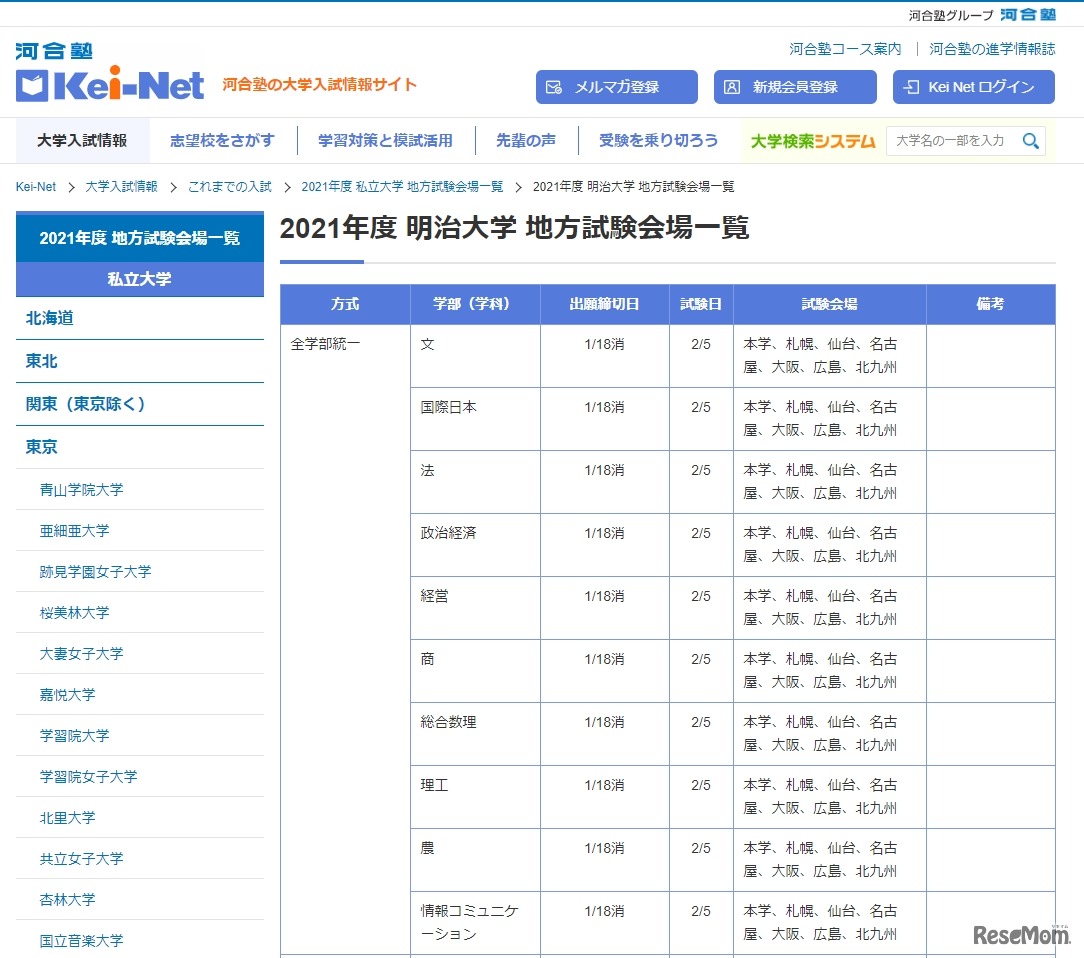Image resolution: width=1084 pixels, height=958 pixels.
Task: Click the 河合塾 group logo at top right
Action: (x=1027, y=14)
